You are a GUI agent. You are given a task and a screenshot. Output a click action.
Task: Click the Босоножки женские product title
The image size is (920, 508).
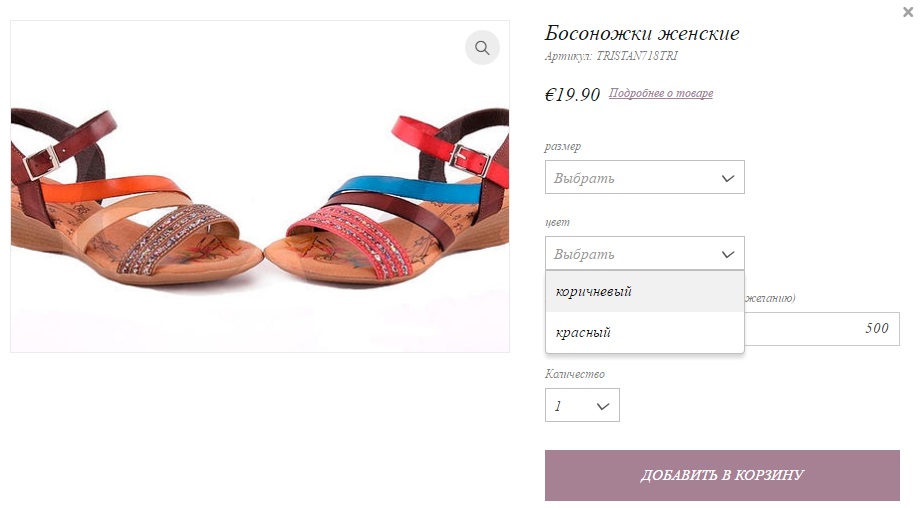[x=642, y=34]
